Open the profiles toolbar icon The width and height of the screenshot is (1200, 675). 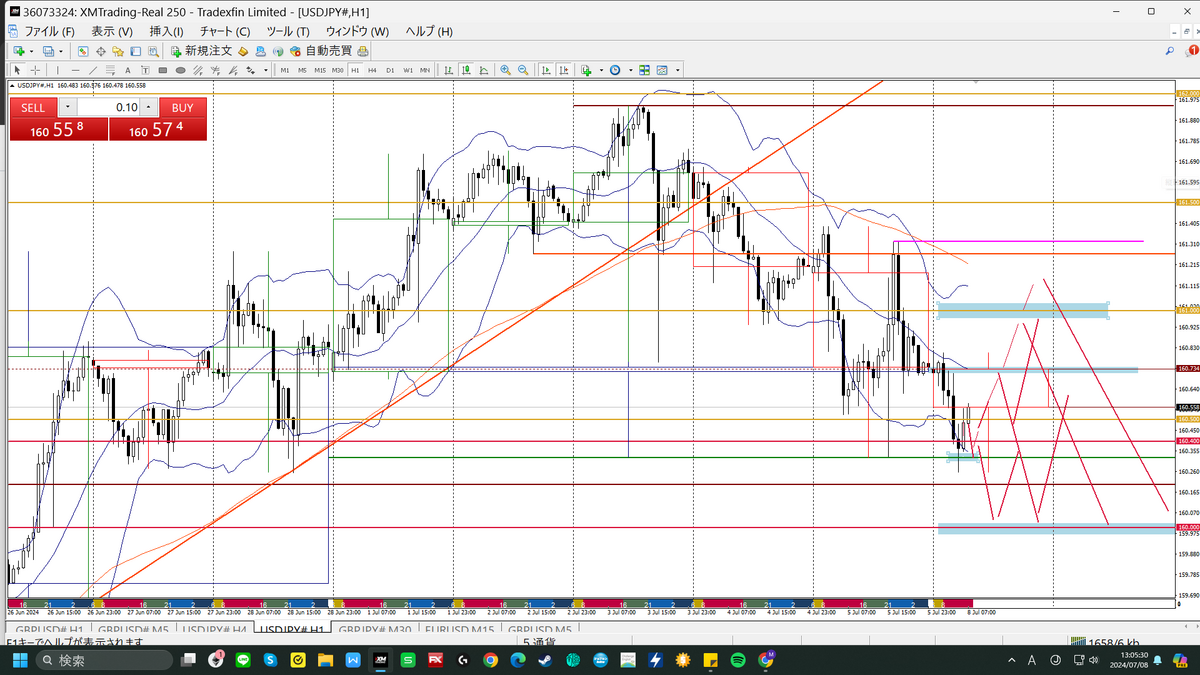click(x=48, y=51)
